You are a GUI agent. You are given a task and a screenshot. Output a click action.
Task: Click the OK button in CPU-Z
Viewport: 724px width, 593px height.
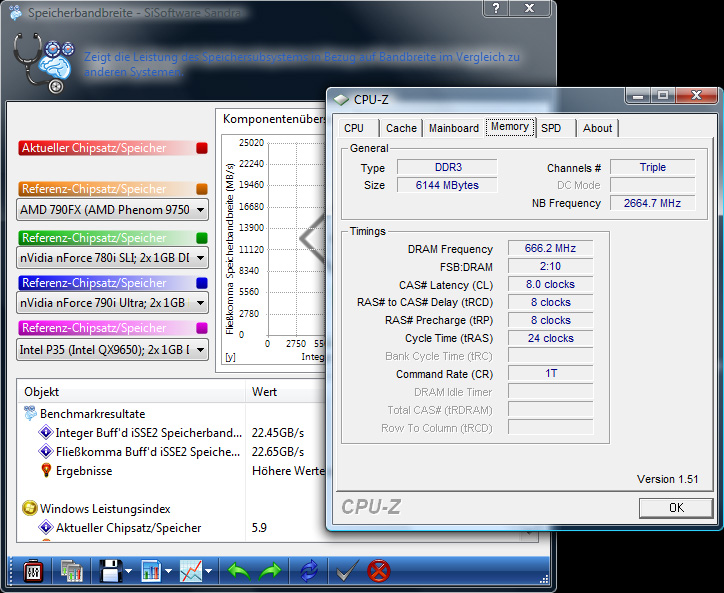click(676, 508)
